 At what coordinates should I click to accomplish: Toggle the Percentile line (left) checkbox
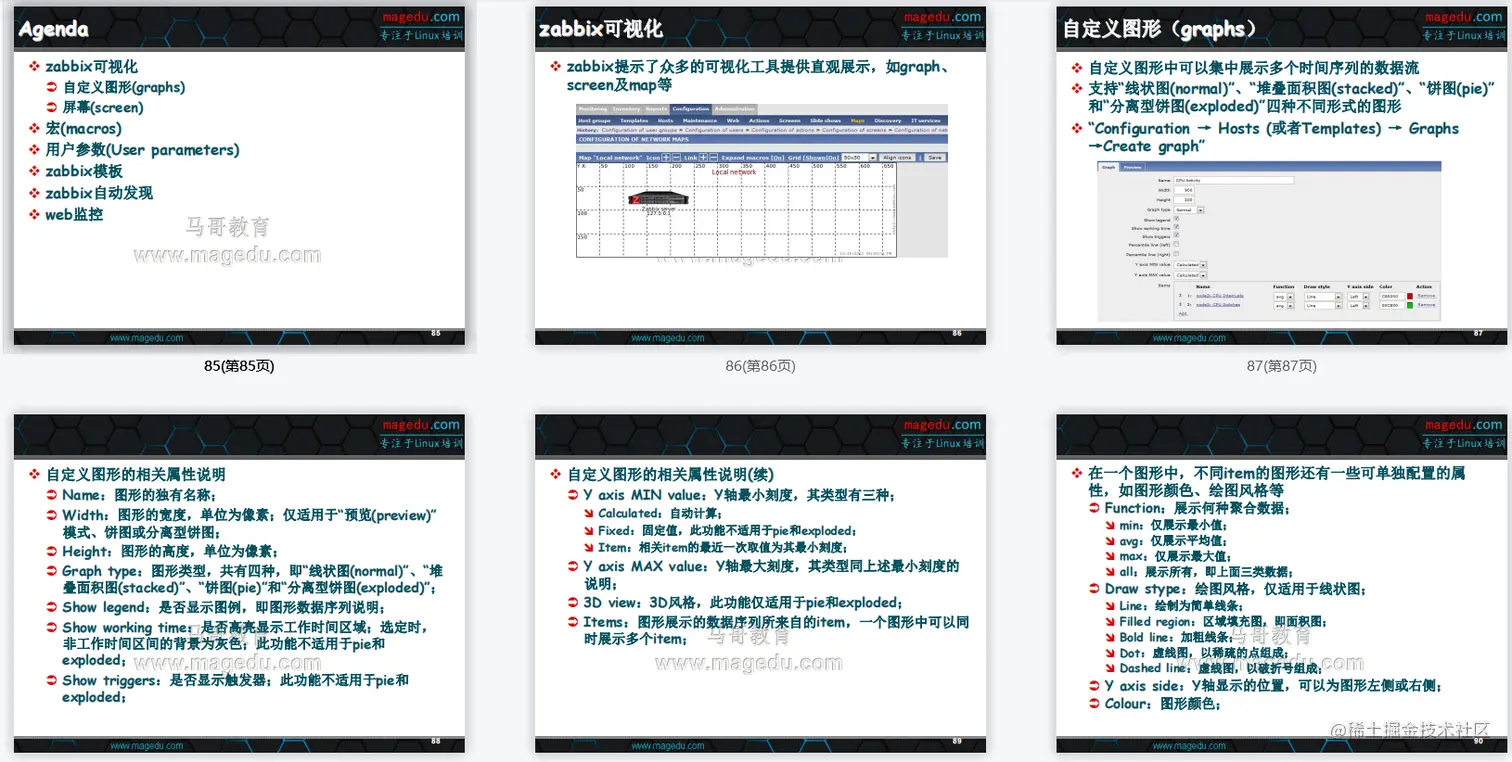pos(1176,244)
